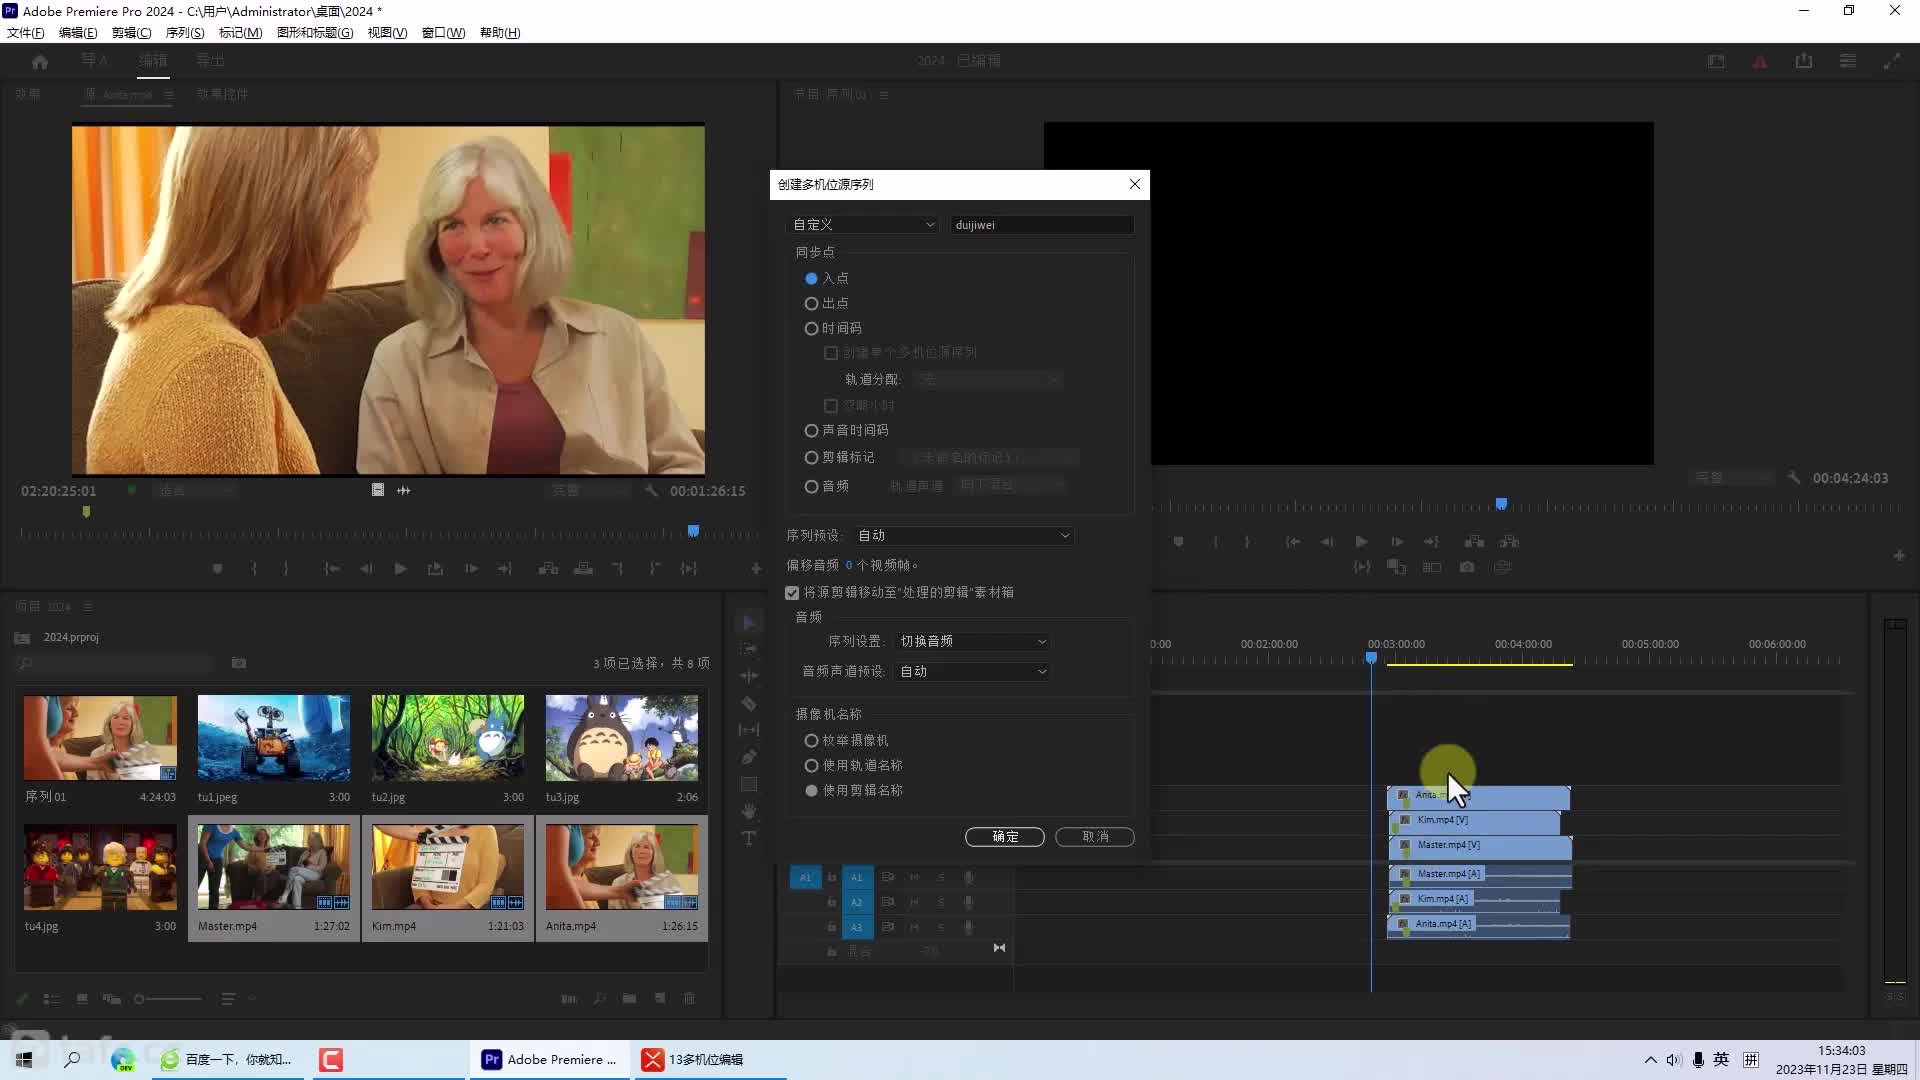Click Insert button in source monitor
Viewport: 1920px width, 1080px height.
click(548, 569)
